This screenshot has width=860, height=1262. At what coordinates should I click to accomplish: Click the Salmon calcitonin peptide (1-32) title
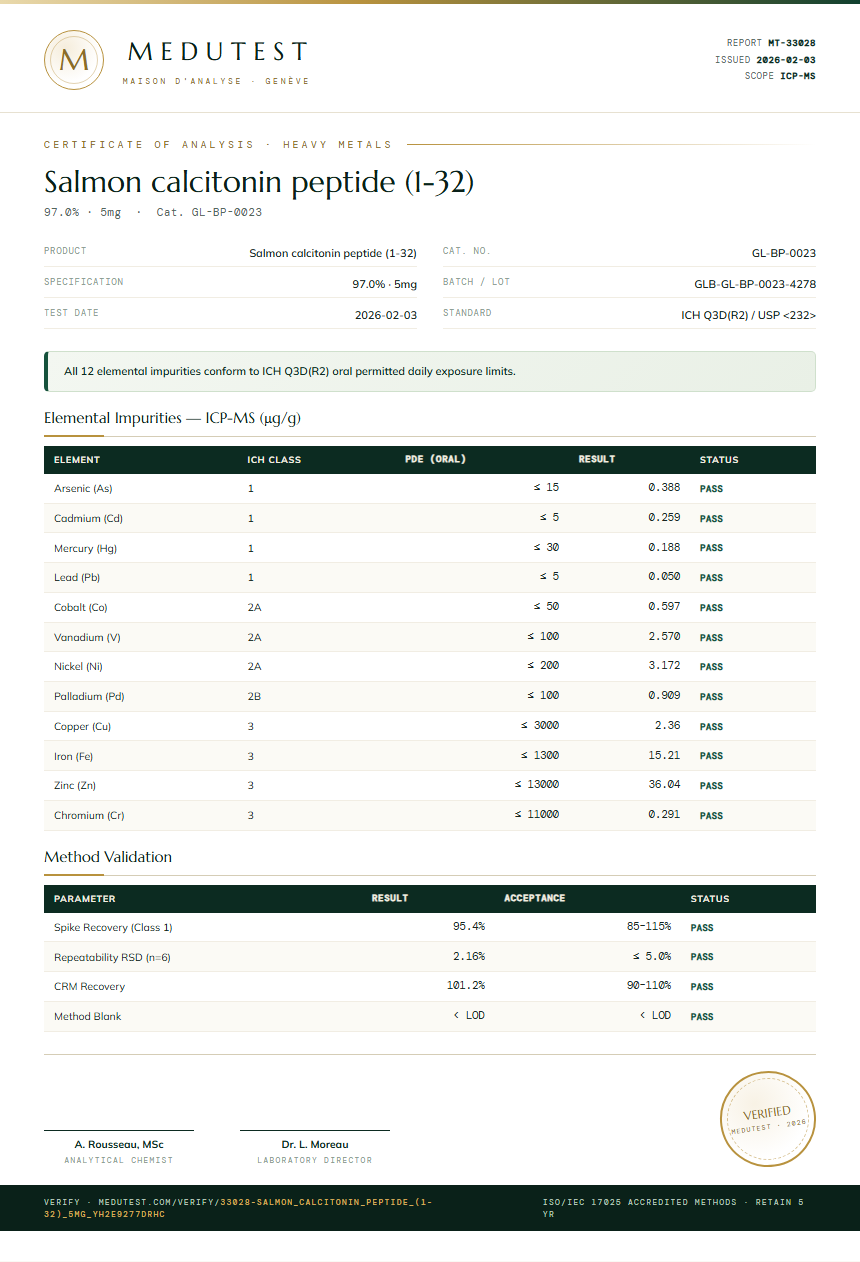click(259, 182)
